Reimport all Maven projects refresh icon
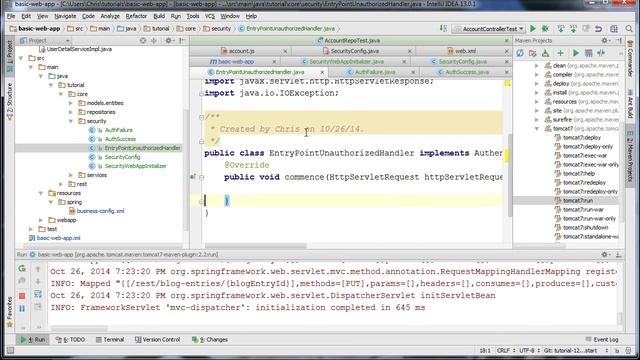This screenshot has height=360, width=640. (520, 53)
